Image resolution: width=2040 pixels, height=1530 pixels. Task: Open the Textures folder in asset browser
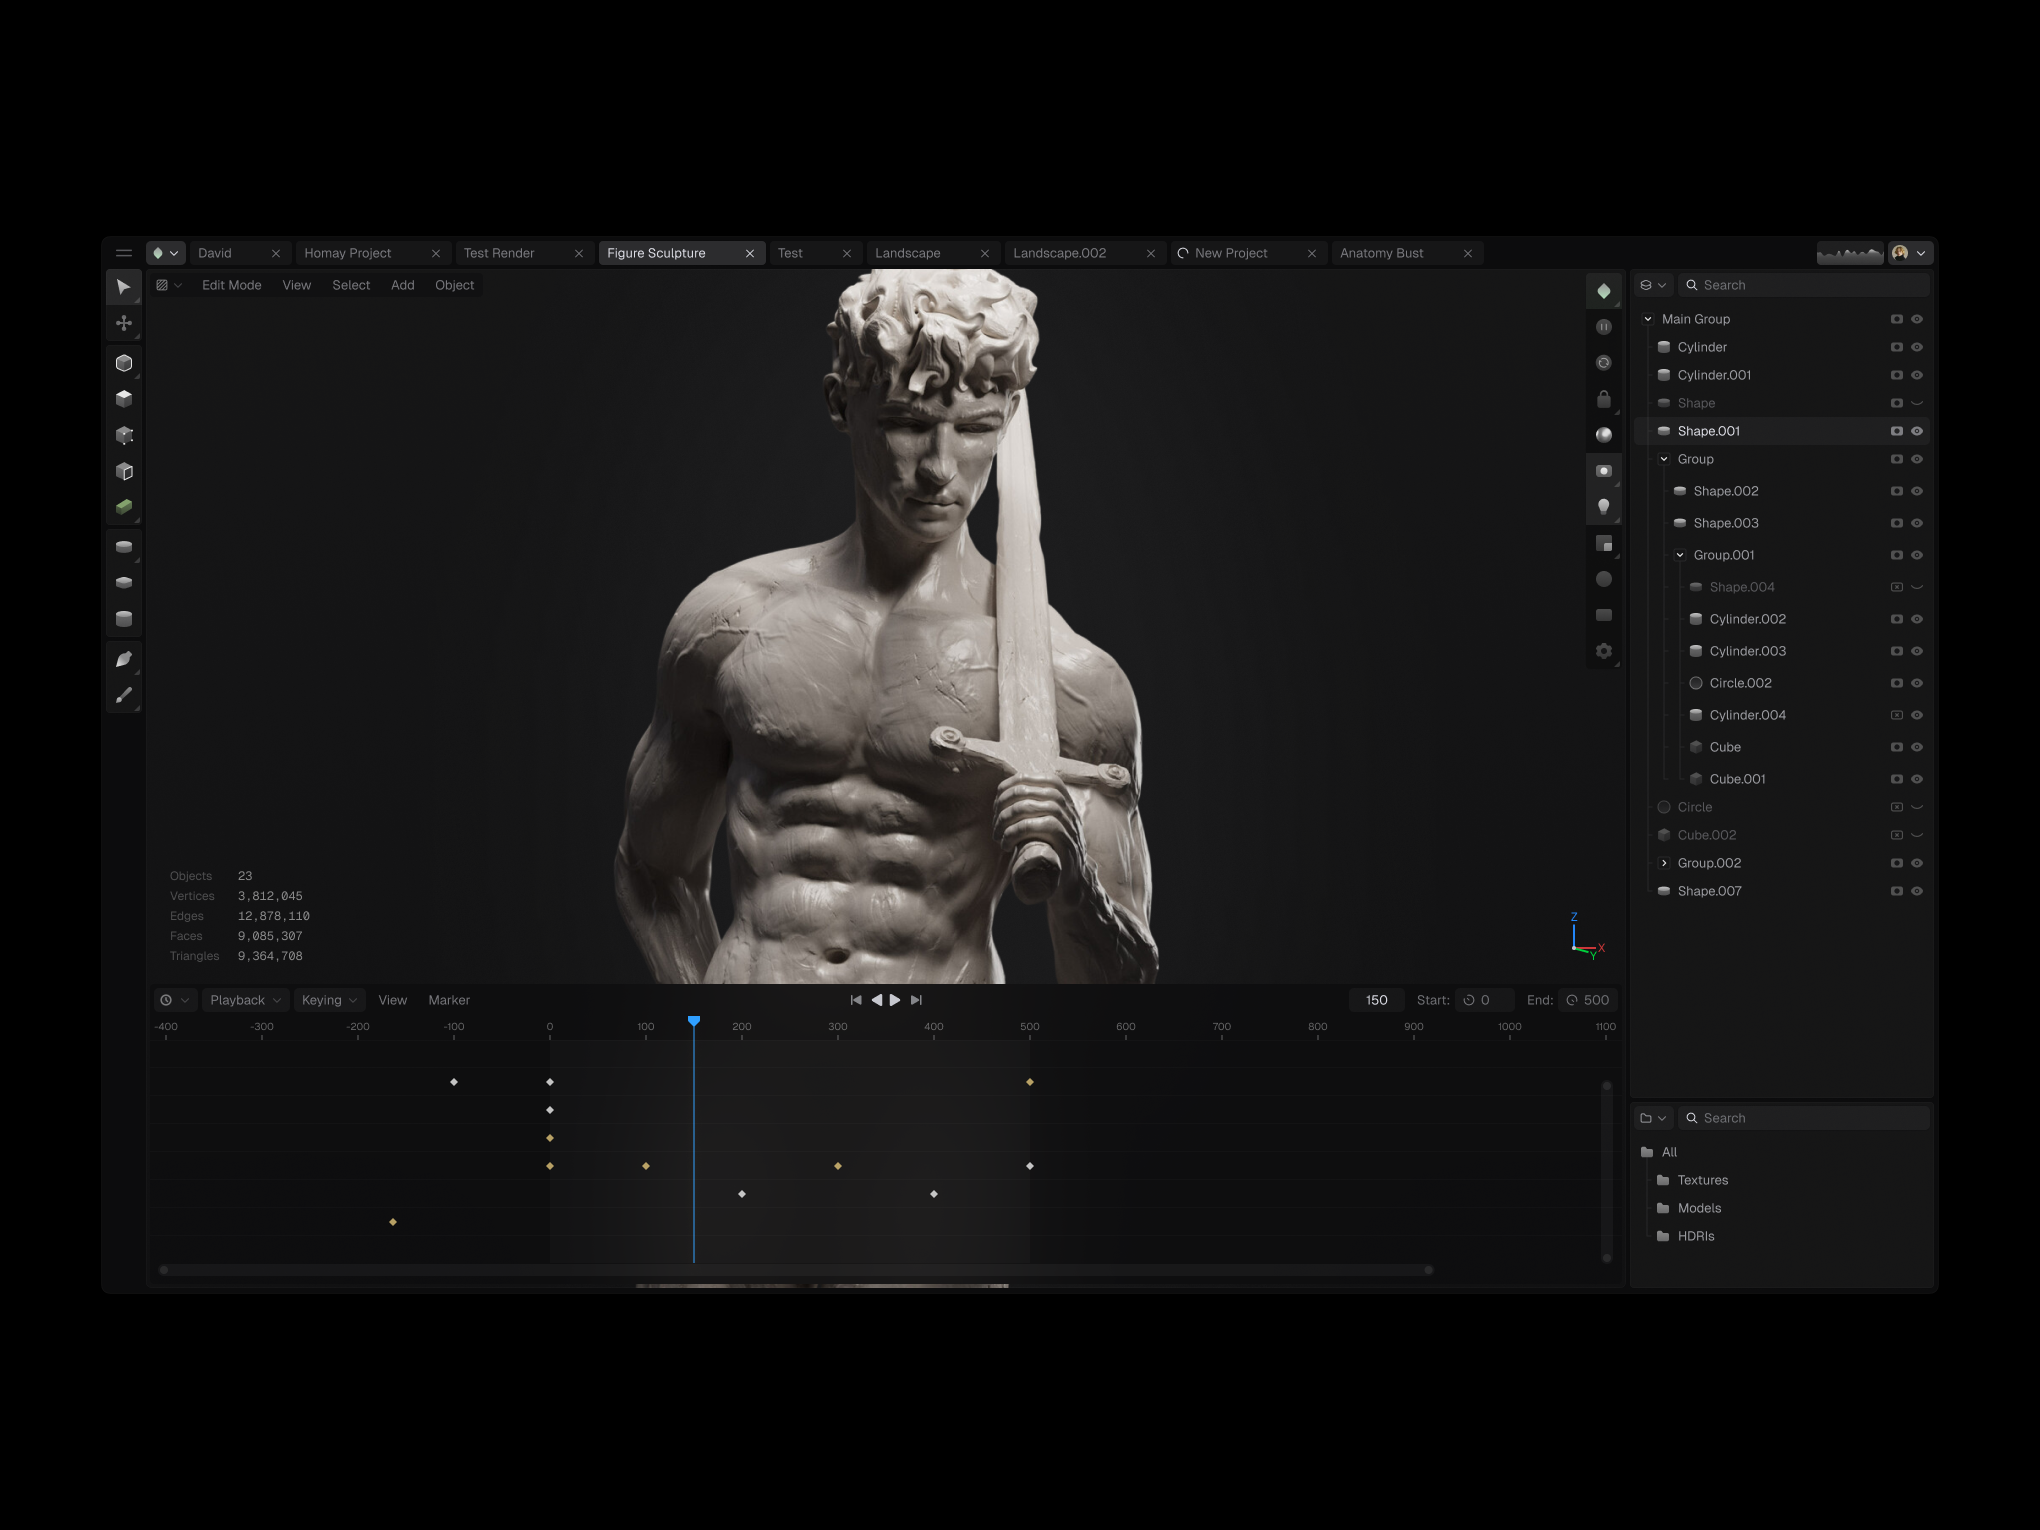1703,1180
